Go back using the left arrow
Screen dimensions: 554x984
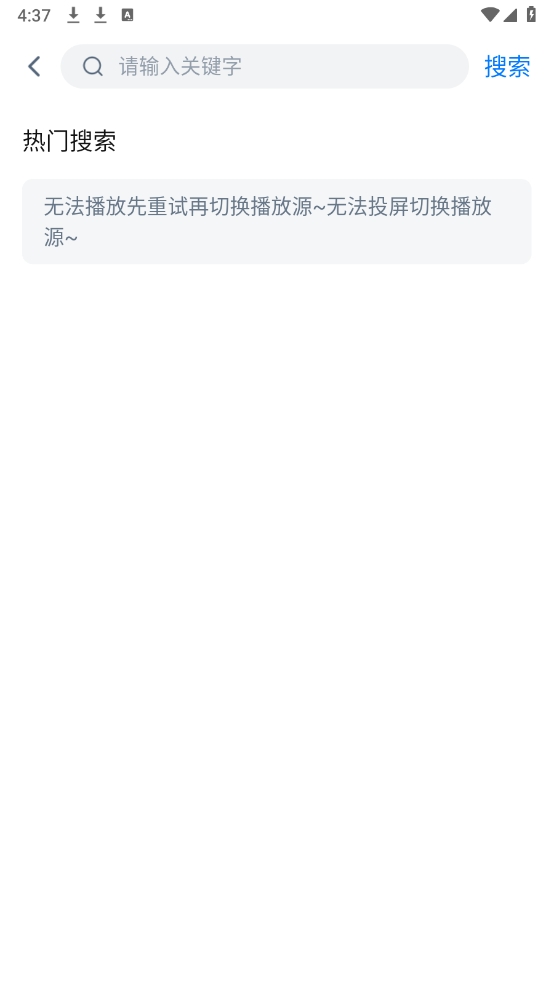35,67
